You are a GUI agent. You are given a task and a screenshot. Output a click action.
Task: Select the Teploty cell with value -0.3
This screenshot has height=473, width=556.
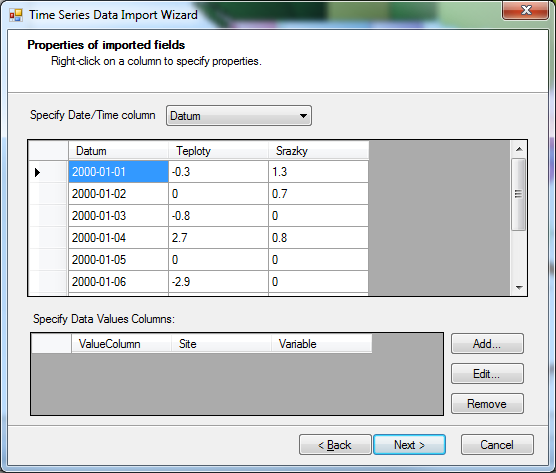218,172
